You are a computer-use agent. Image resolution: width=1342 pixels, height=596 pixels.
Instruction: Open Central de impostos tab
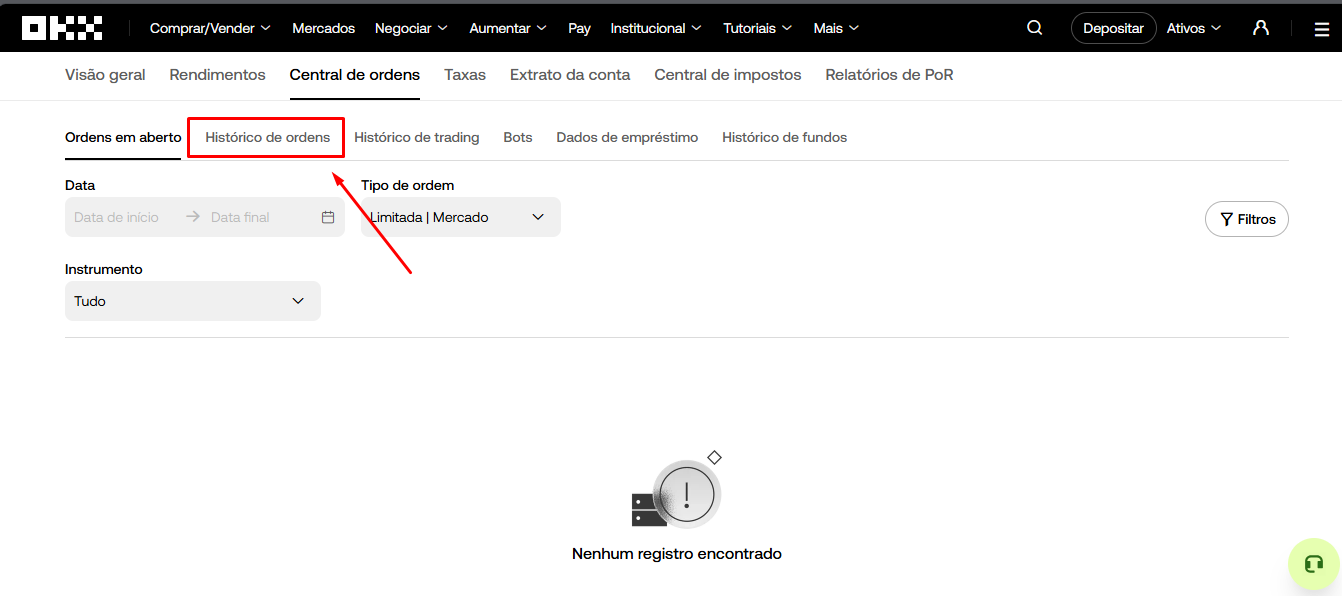point(728,75)
